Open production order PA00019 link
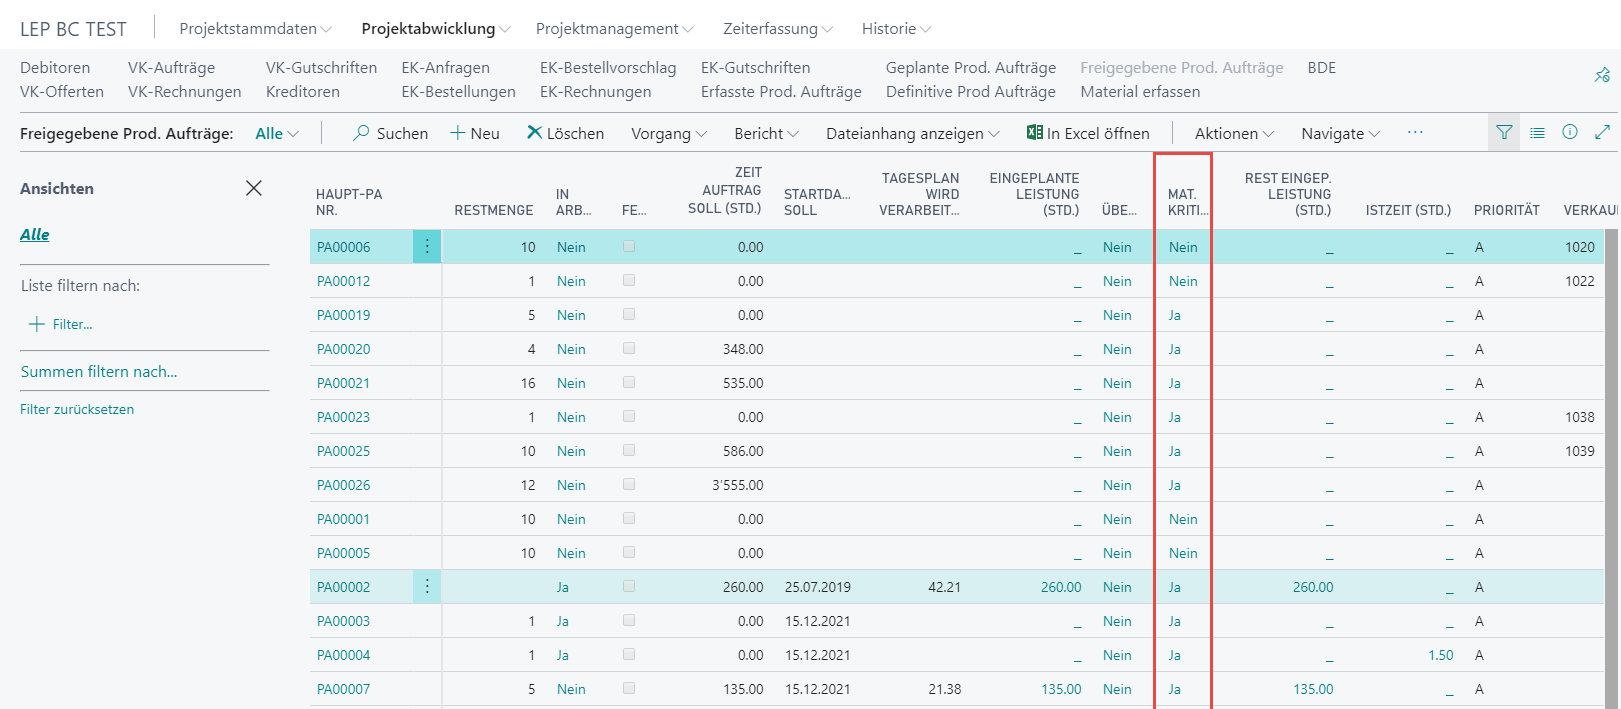Viewport: 1621px width, 709px height. [x=343, y=315]
